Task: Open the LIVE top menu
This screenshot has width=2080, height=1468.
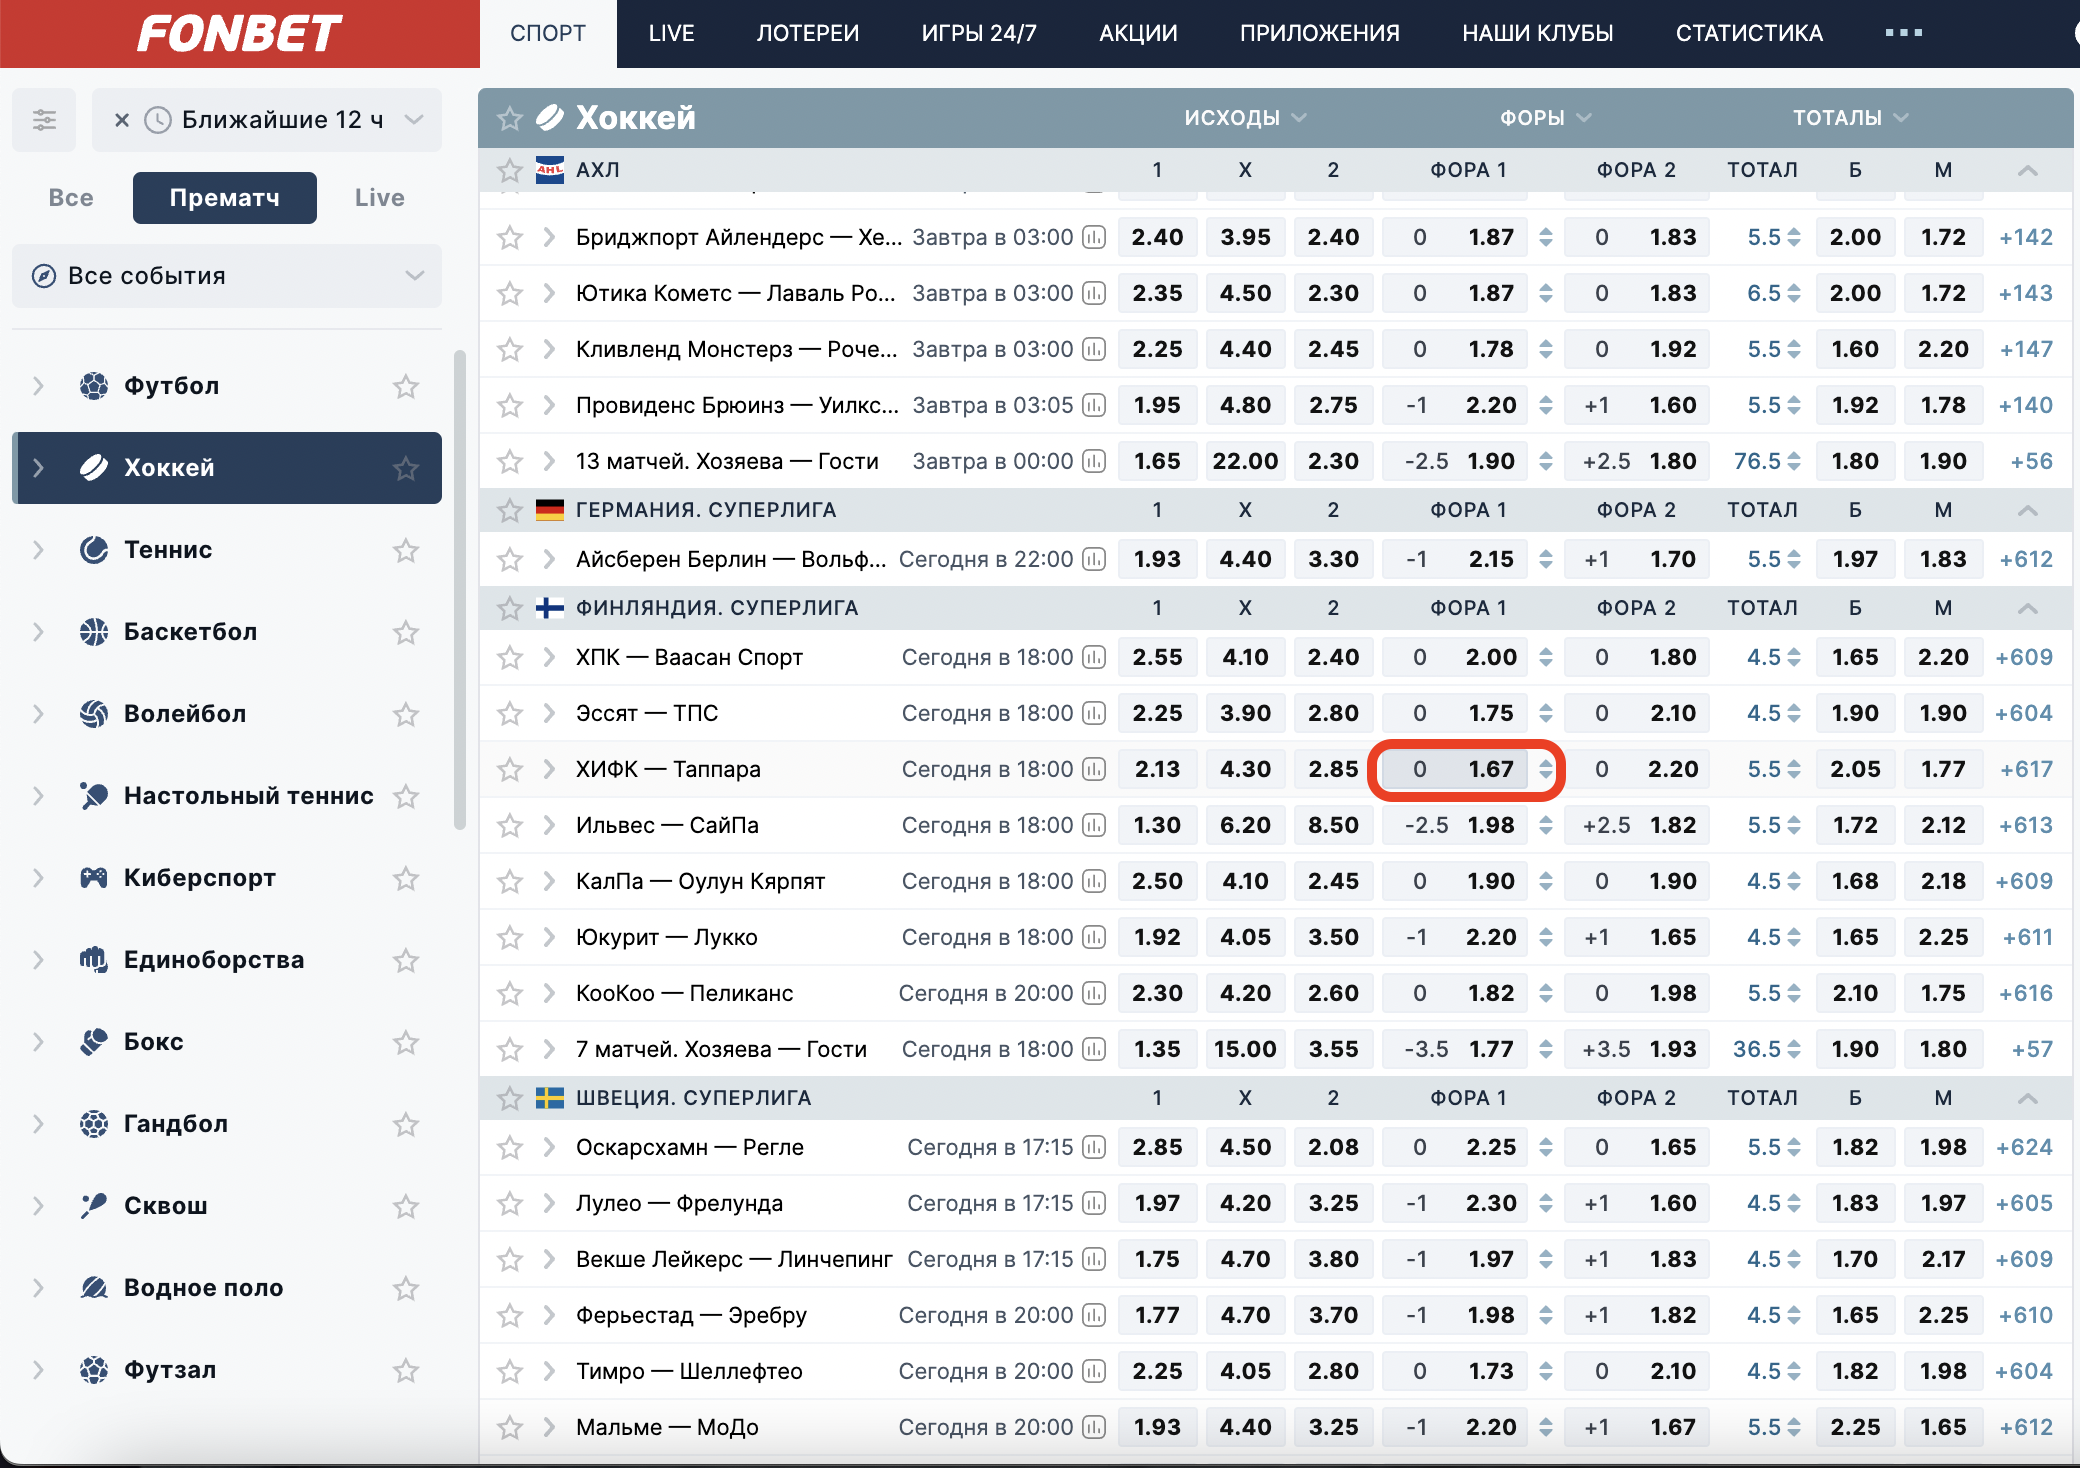Action: coord(671,33)
